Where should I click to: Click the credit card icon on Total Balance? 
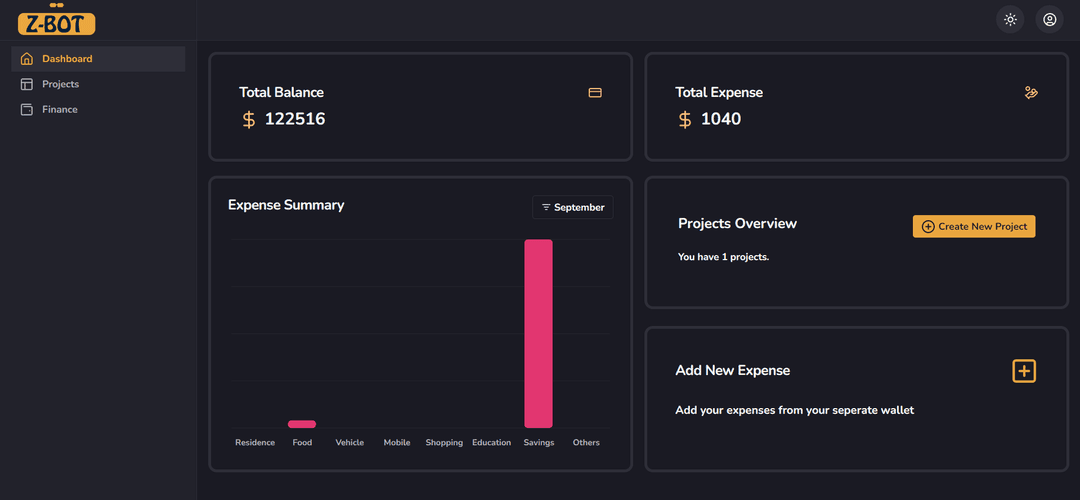click(x=595, y=92)
